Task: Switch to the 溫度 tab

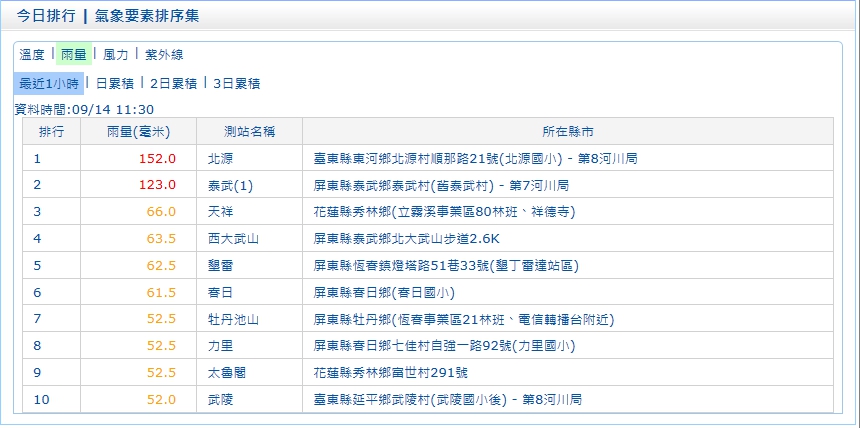Action: 32,55
